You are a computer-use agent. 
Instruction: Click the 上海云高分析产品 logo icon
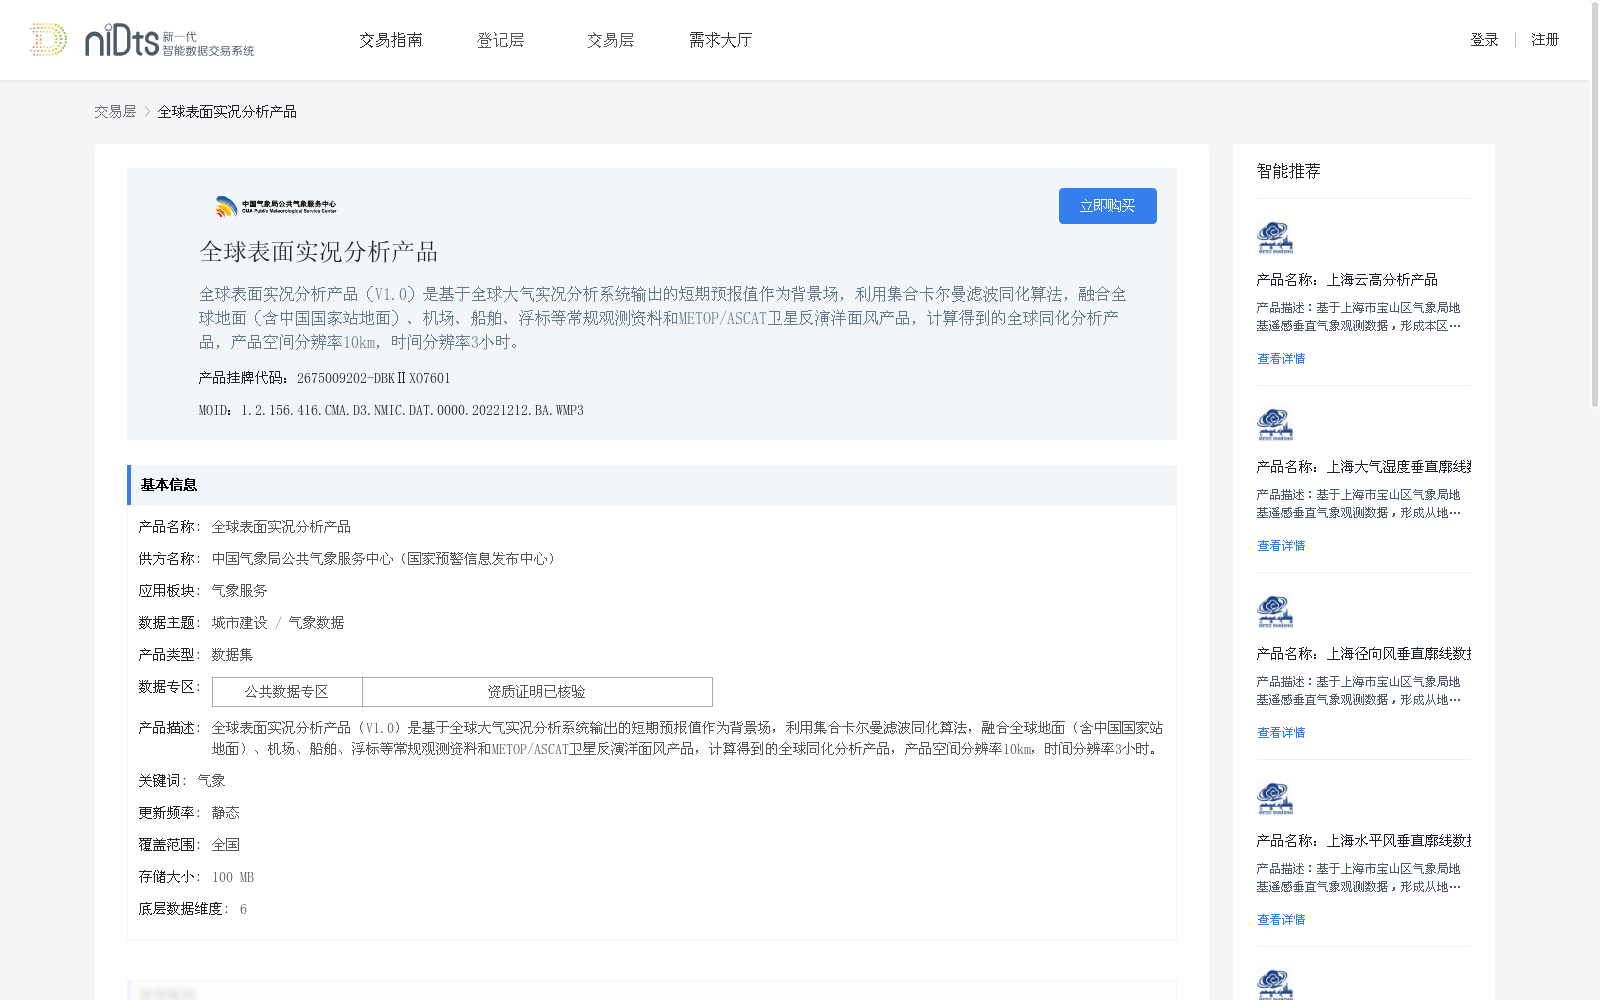tap(1275, 238)
